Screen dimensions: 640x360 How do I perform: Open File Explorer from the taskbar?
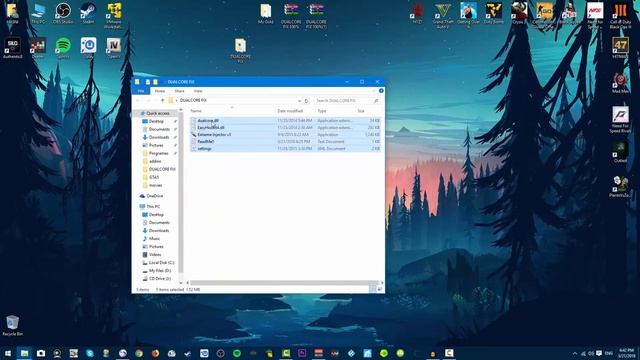point(24,353)
